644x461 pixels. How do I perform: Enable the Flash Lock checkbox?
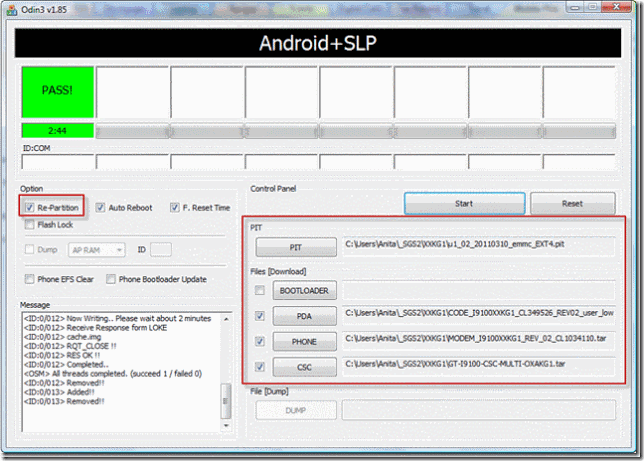(30, 224)
